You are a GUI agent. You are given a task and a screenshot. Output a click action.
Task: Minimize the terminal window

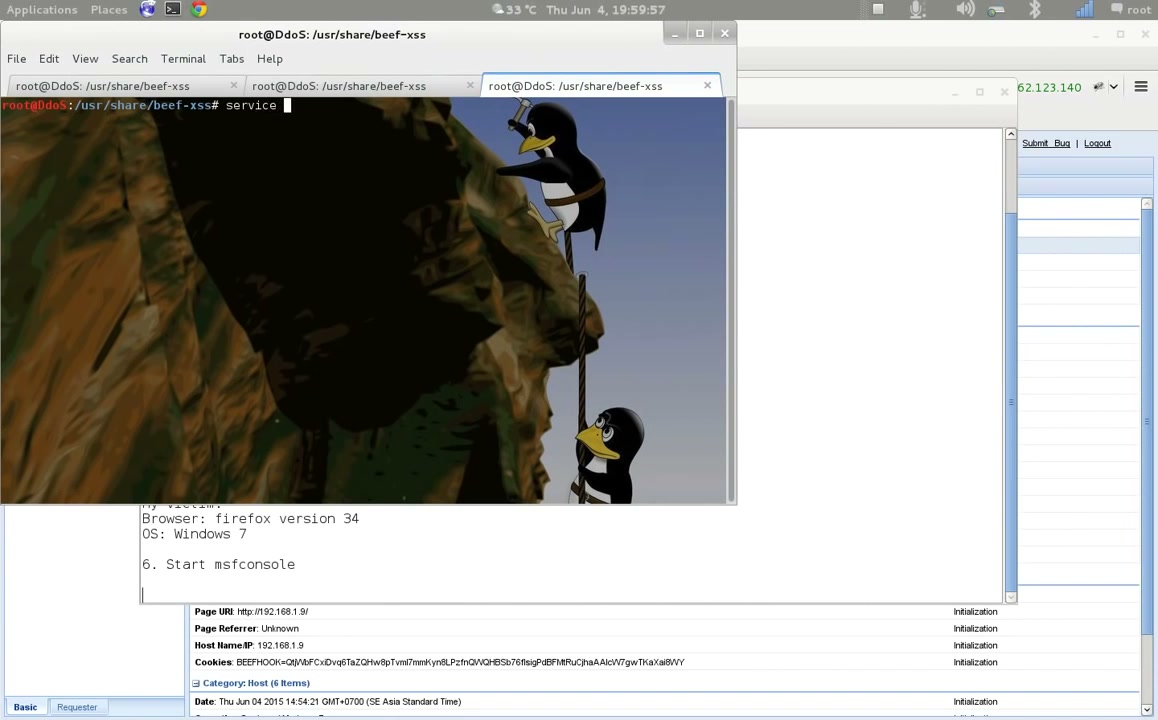675,33
